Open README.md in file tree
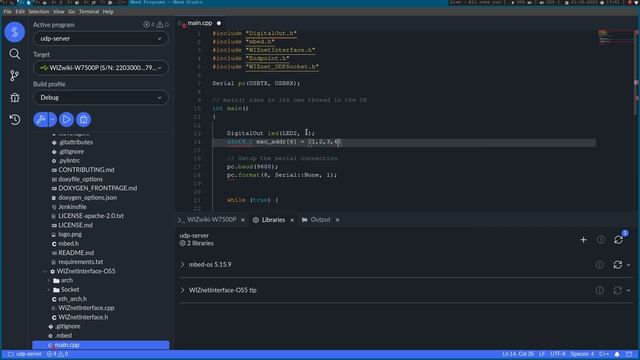640x360 pixels. tap(76, 253)
